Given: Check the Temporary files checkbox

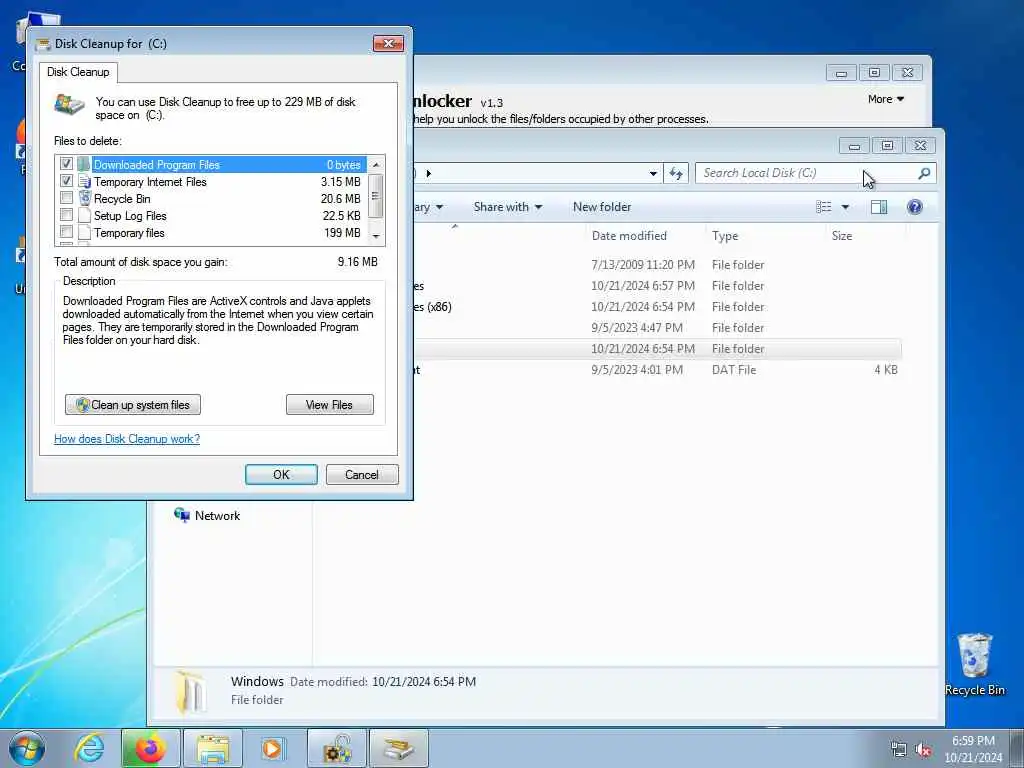Looking at the screenshot, I should 66,232.
